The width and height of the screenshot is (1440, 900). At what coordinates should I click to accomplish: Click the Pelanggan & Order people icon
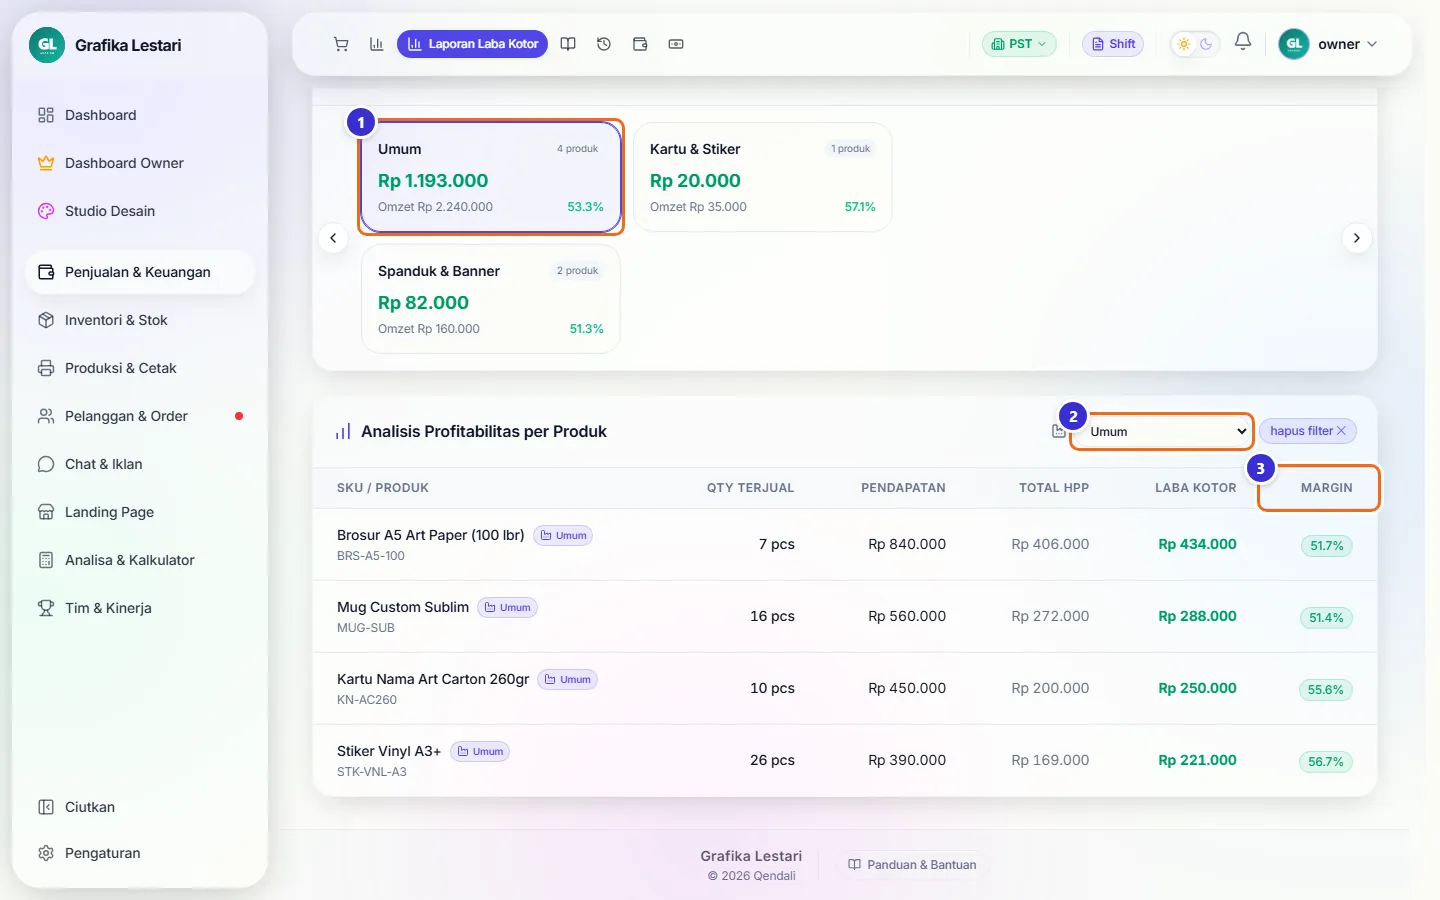click(x=46, y=416)
